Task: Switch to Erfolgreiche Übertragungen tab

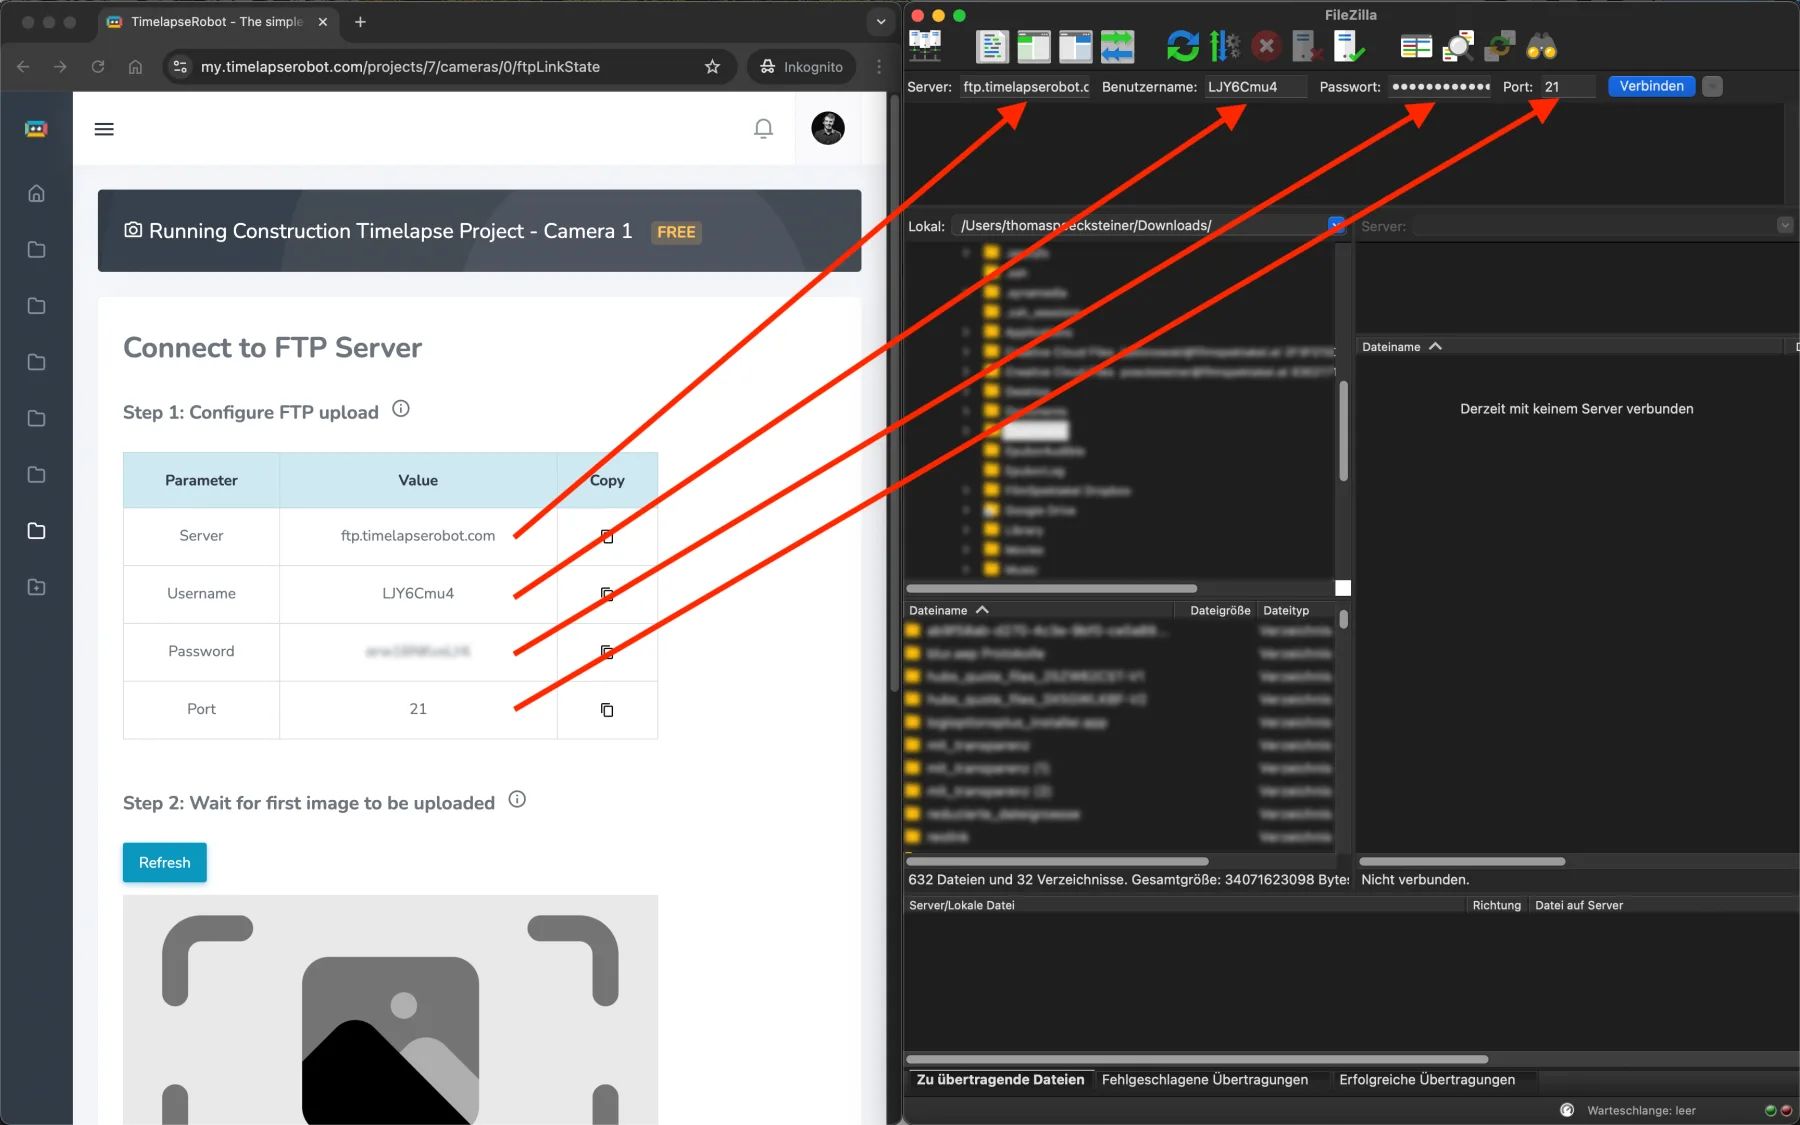Action: pyautogui.click(x=1427, y=1079)
